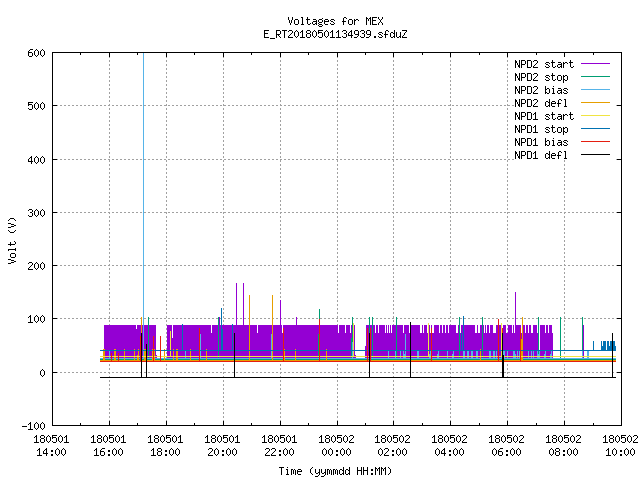The width and height of the screenshot is (640, 480).
Task: Click the 'NPD1 defl' legend label
Action: click(x=541, y=156)
